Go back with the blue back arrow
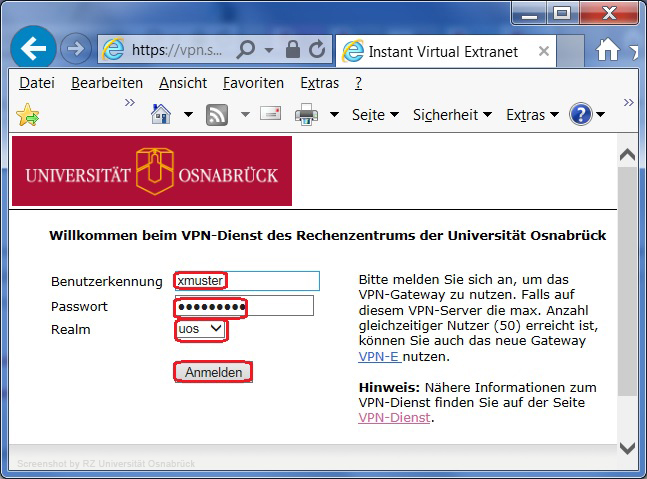This screenshot has width=647, height=479. pos(33,48)
